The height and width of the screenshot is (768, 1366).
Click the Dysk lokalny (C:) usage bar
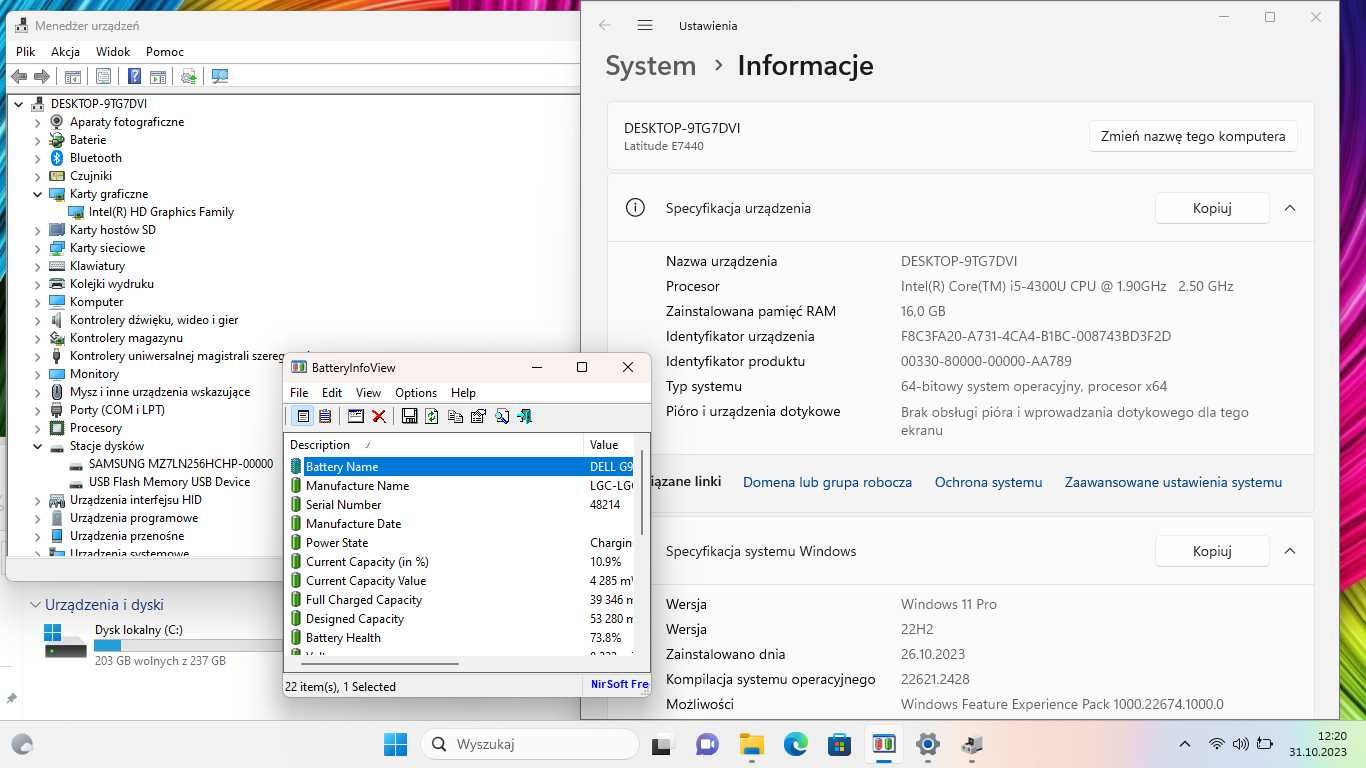[x=189, y=646]
